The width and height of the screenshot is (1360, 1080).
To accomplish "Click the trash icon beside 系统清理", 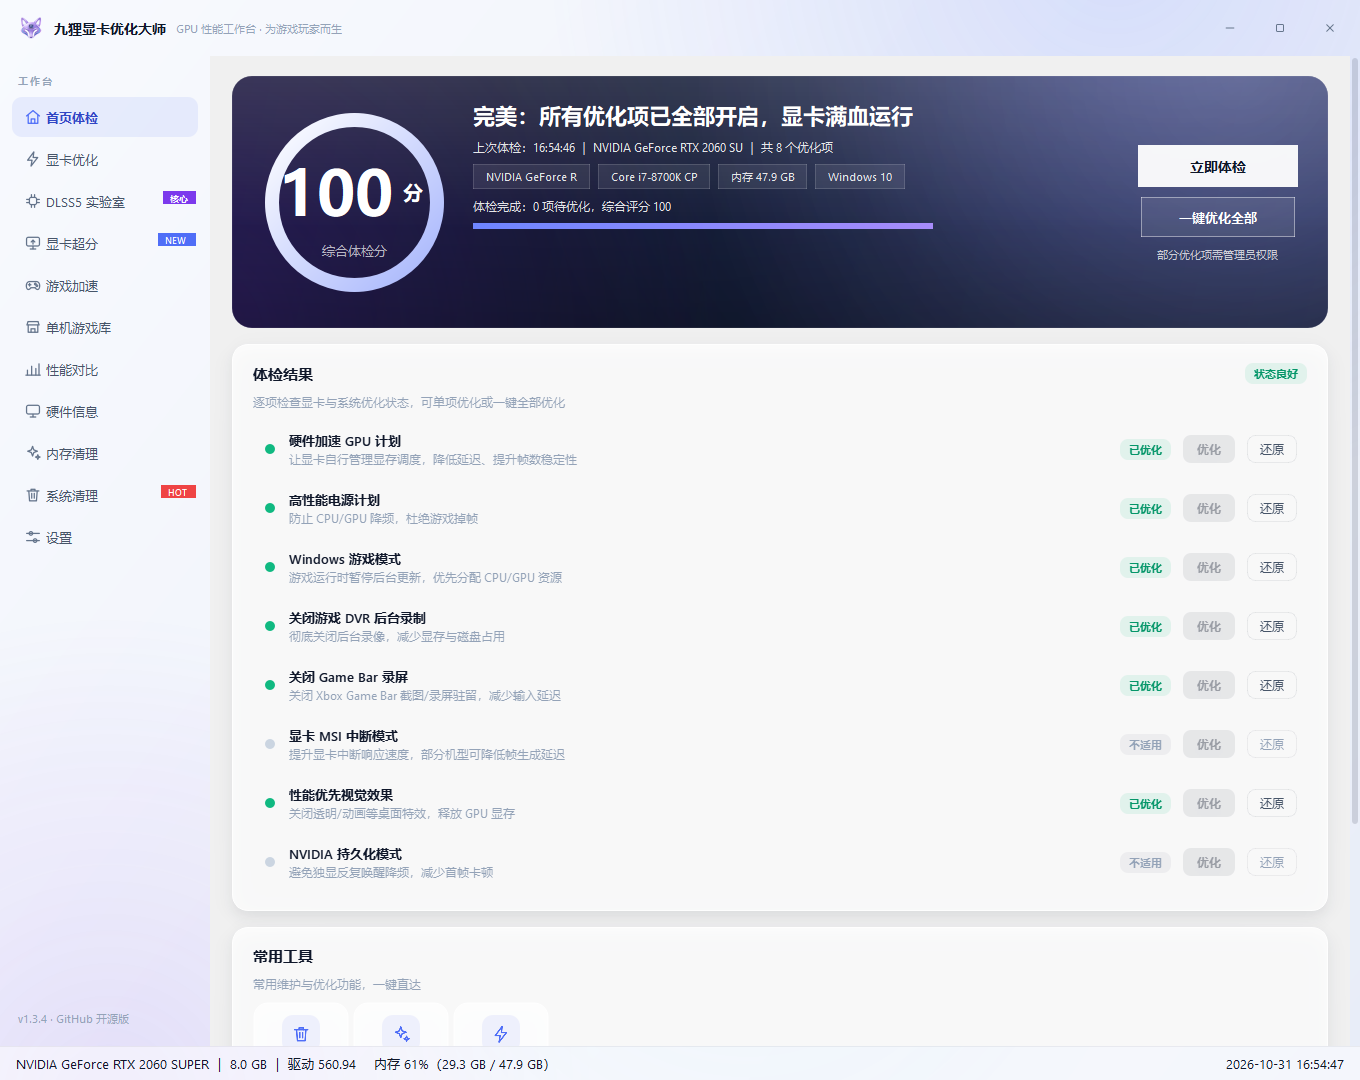I will pyautogui.click(x=33, y=495).
